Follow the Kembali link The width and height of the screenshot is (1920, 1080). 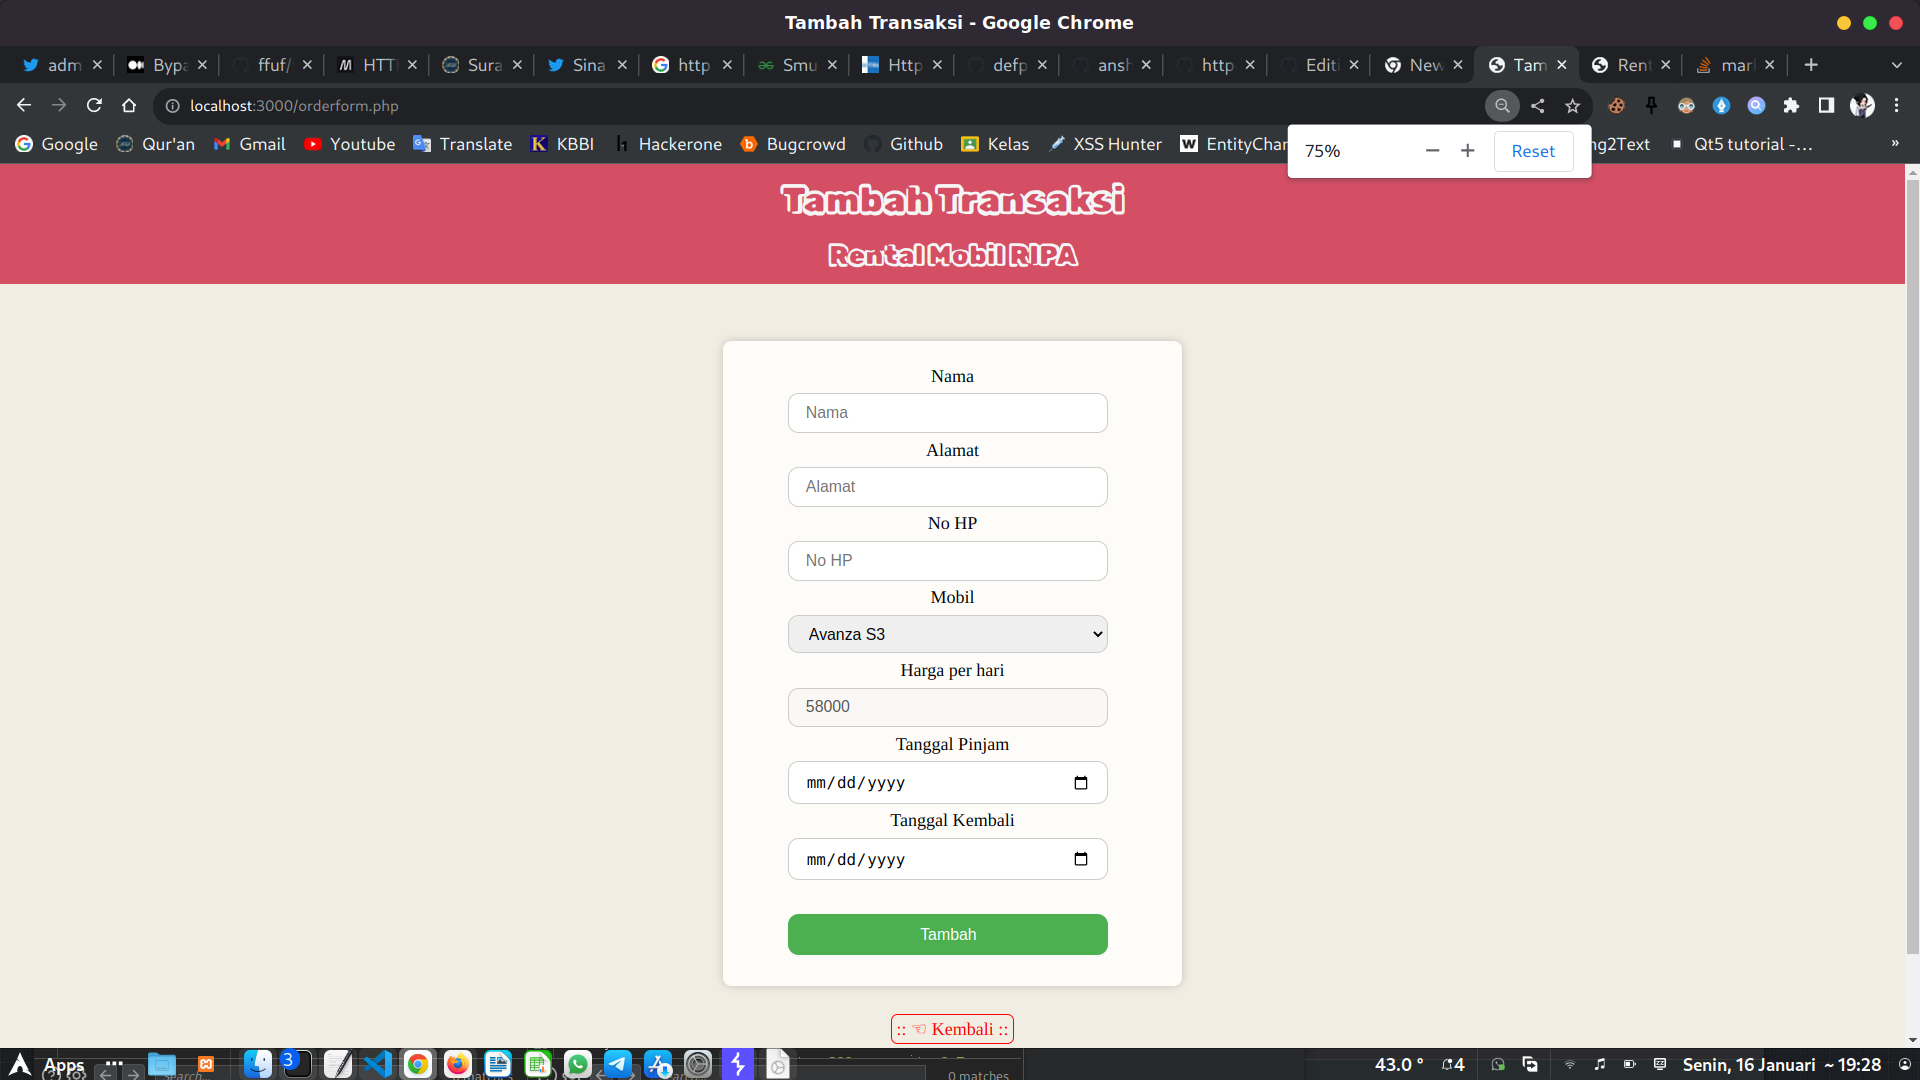coord(951,1029)
